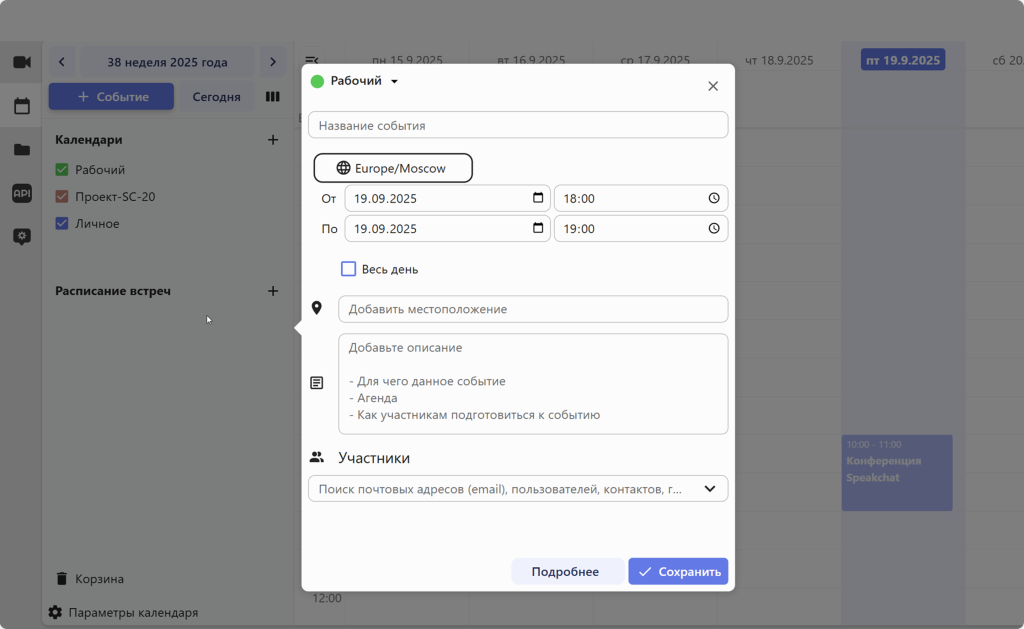The image size is (1024, 629).
Task: Click the 'Сохранить' button
Action: (x=678, y=572)
